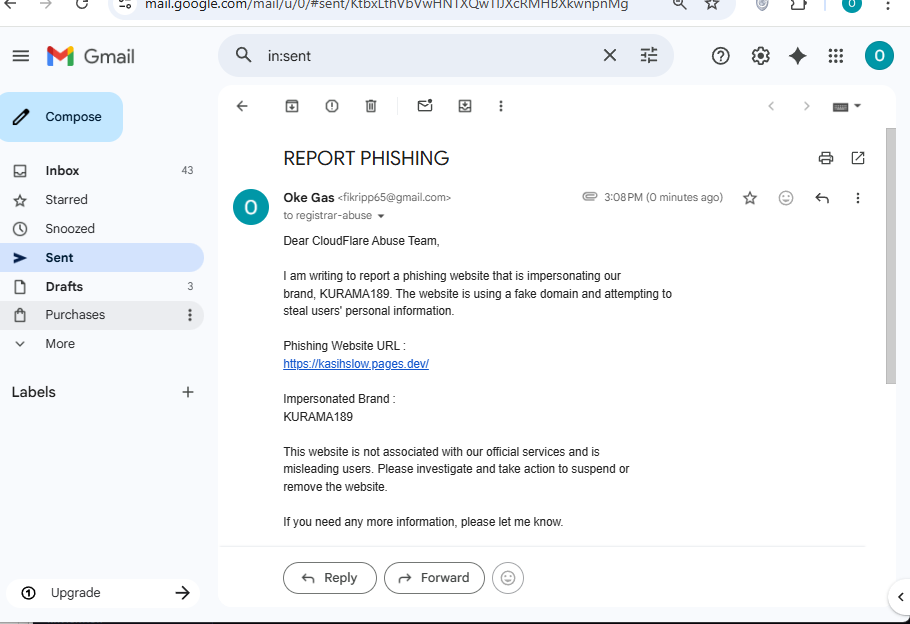This screenshot has height=624, width=910.
Task: Click the Upgrade button
Action: (x=103, y=593)
